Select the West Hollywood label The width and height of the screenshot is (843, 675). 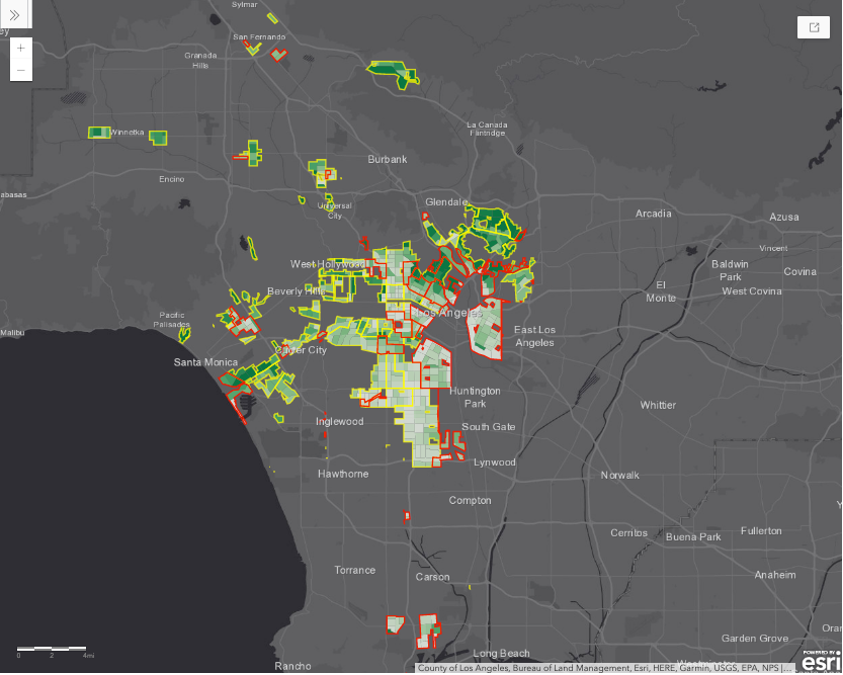tap(328, 264)
